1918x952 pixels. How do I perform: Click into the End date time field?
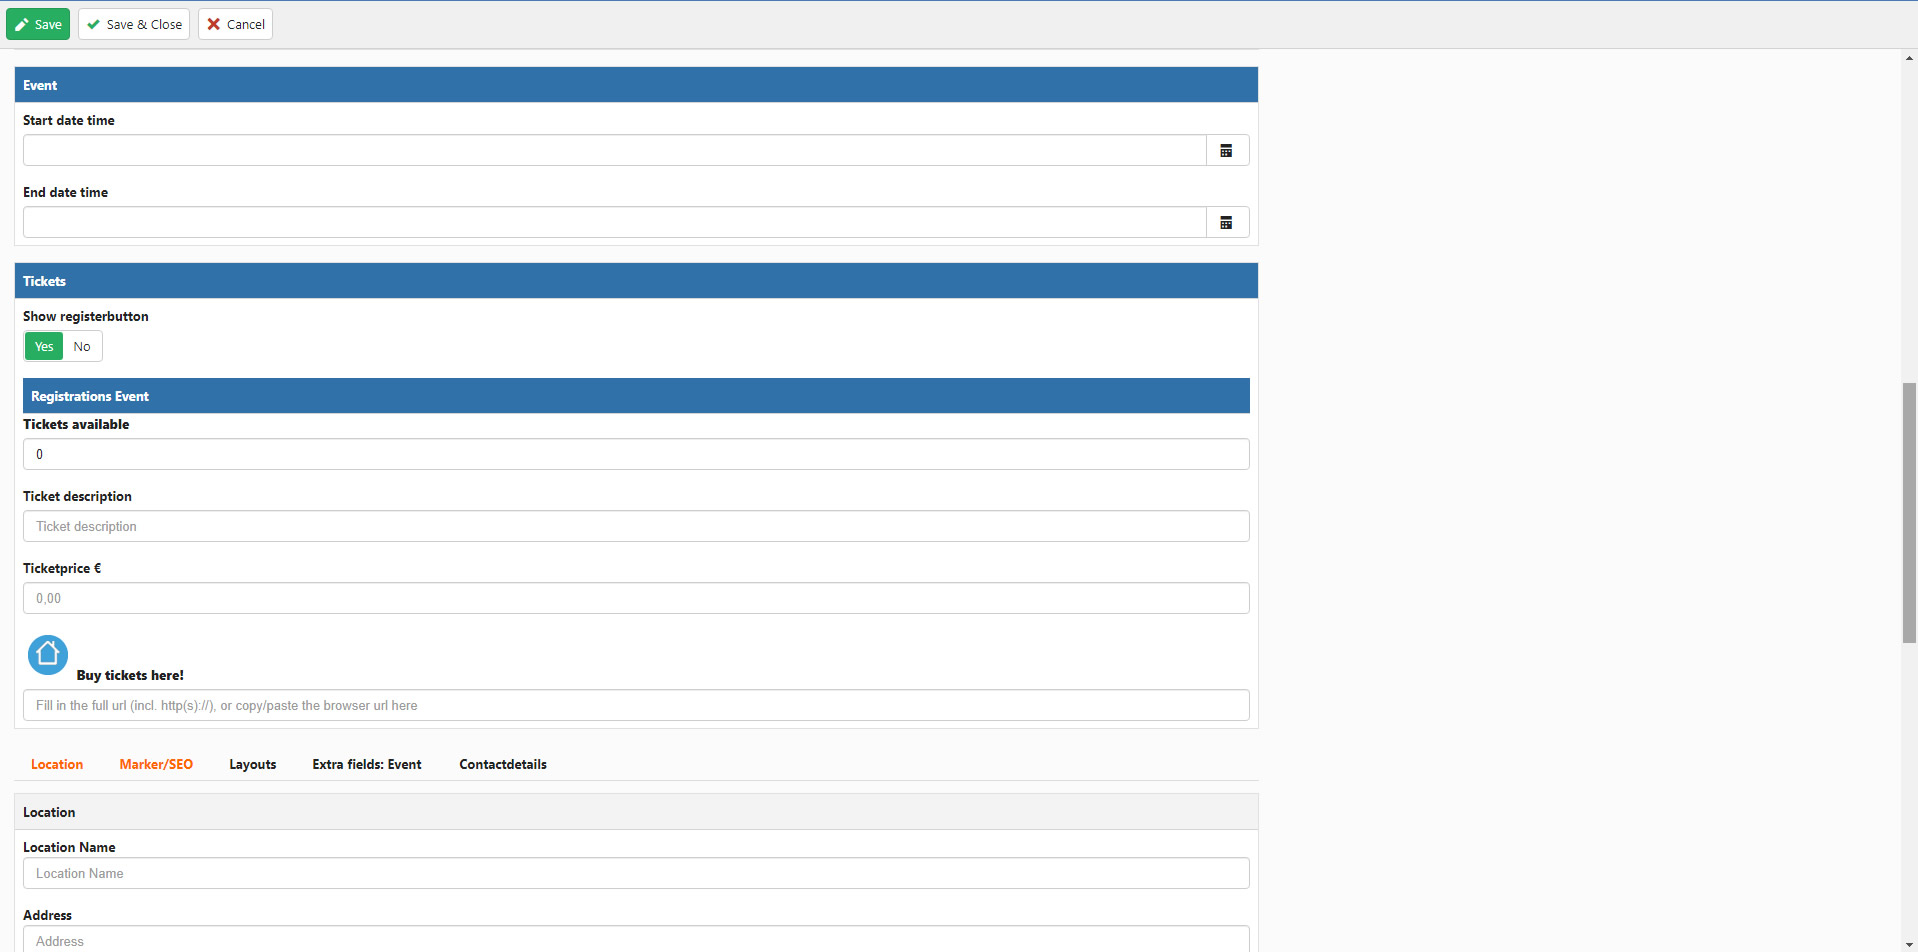pos(614,223)
